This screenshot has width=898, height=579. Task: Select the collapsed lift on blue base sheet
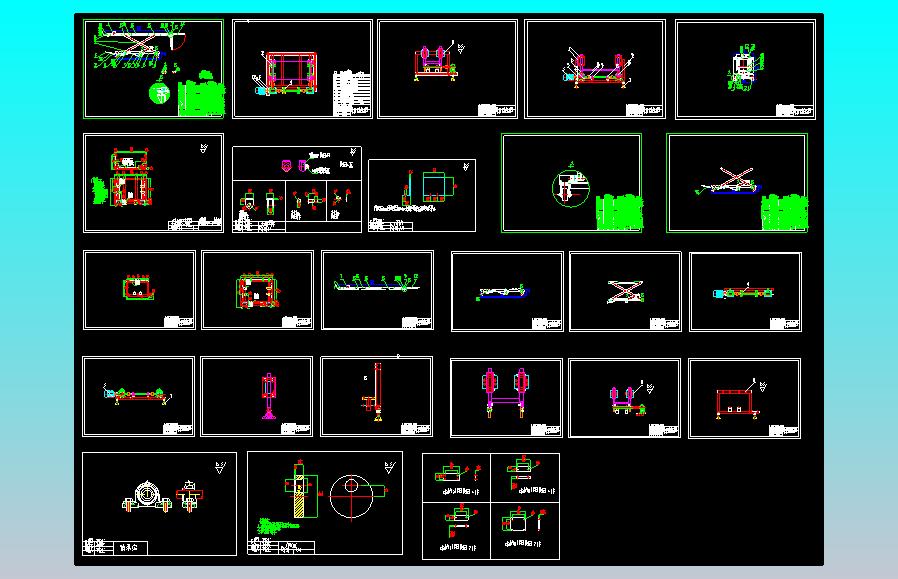click(507, 292)
